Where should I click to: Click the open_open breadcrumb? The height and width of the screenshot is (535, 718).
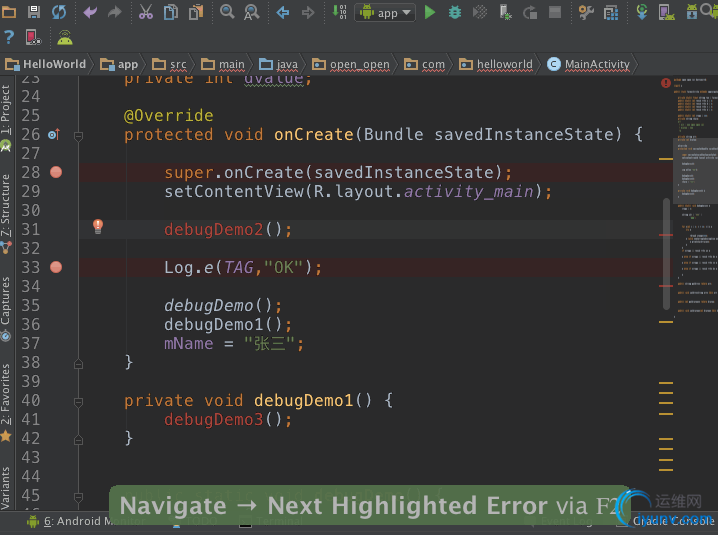tap(351, 64)
